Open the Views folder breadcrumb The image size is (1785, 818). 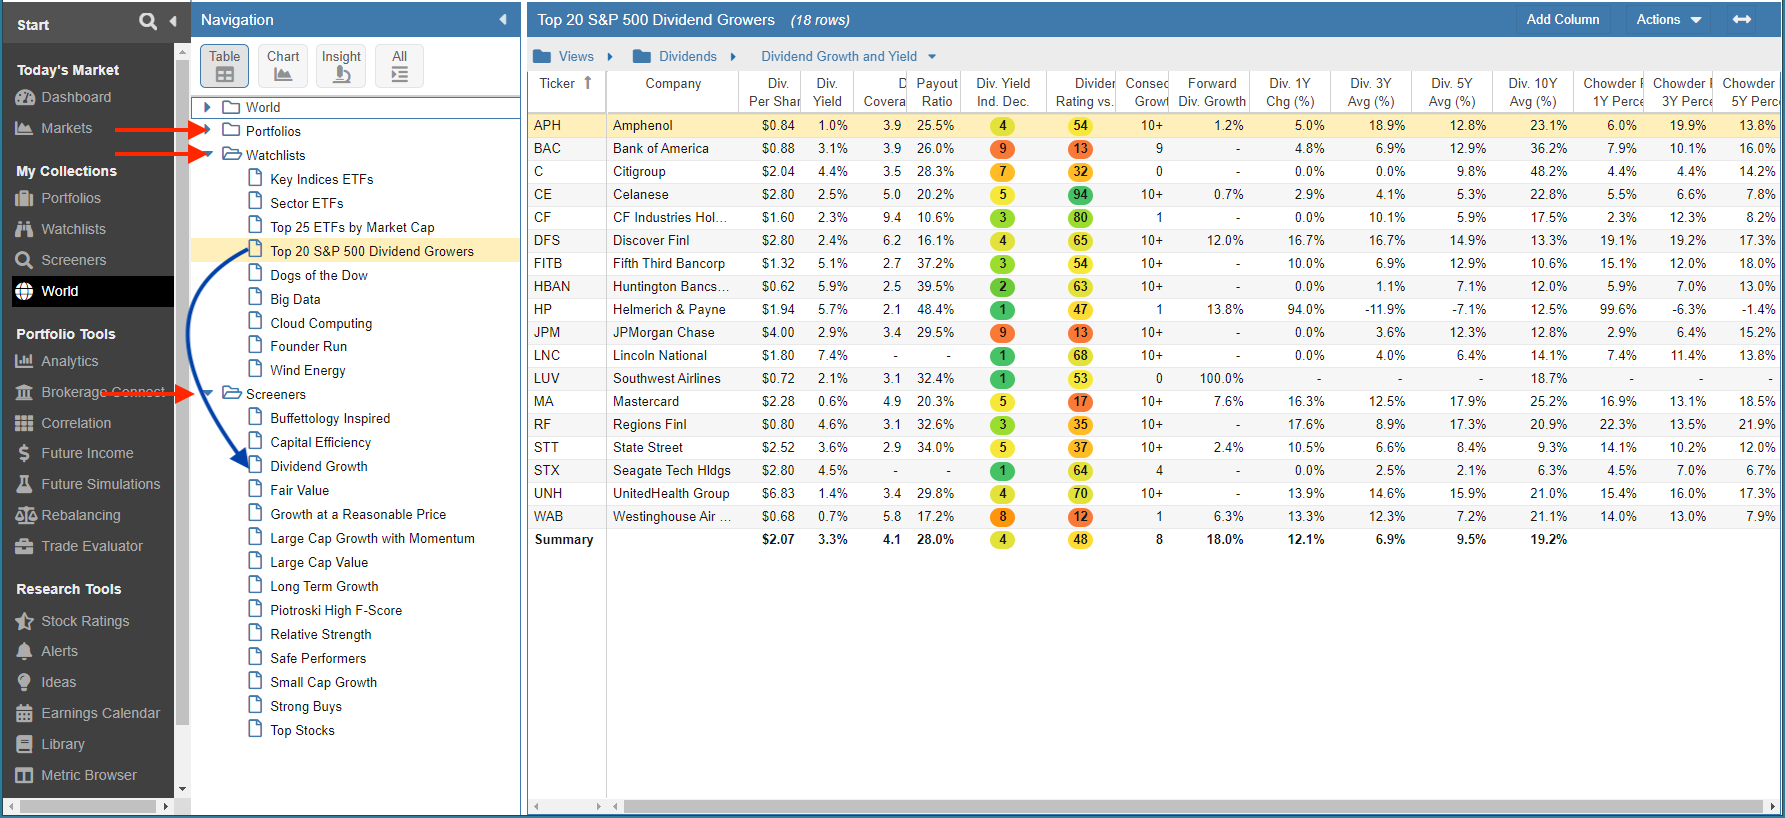point(564,57)
